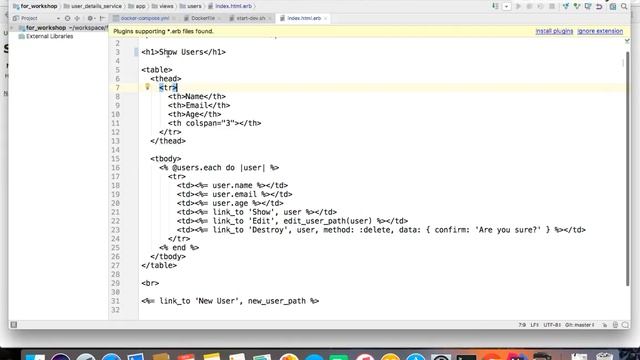Viewport: 640px width, 360px height.
Task: Switch to Dockerfile tab
Action: [x=203, y=18]
